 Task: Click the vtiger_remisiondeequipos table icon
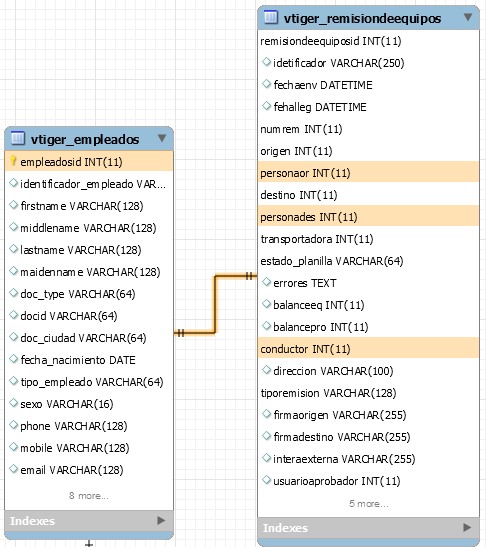(x=271, y=17)
